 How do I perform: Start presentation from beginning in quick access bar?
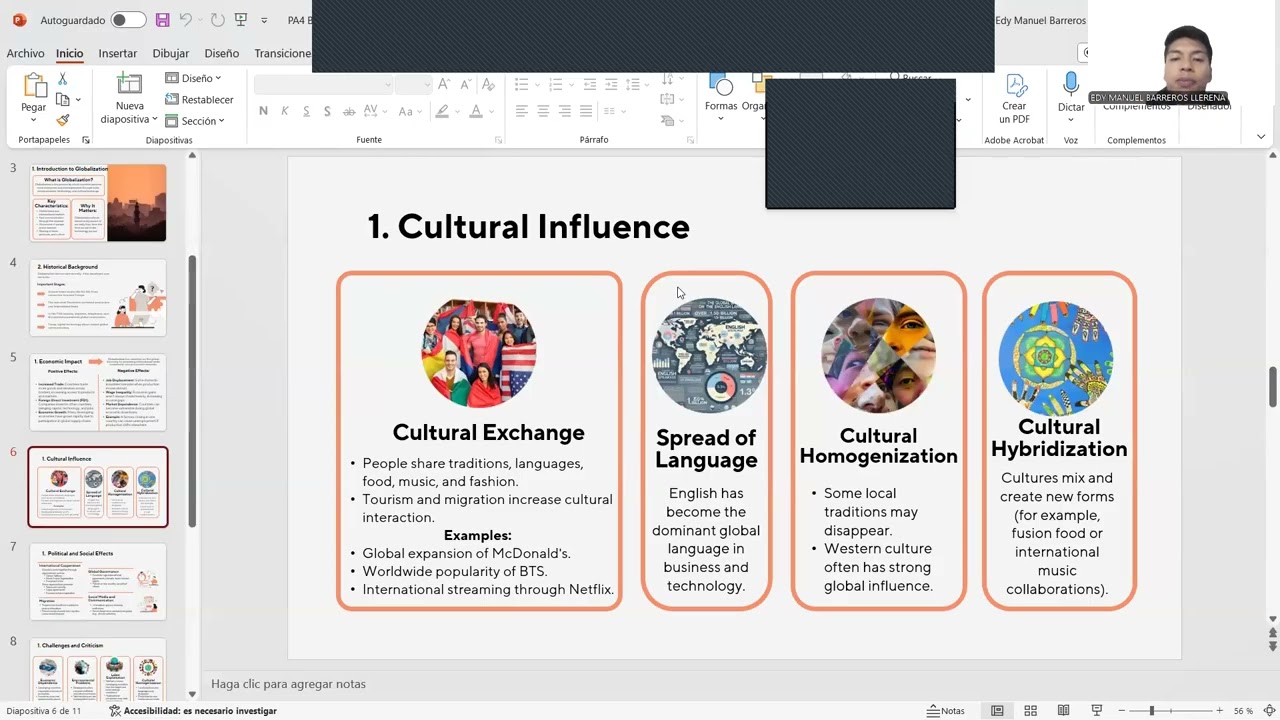(x=241, y=20)
